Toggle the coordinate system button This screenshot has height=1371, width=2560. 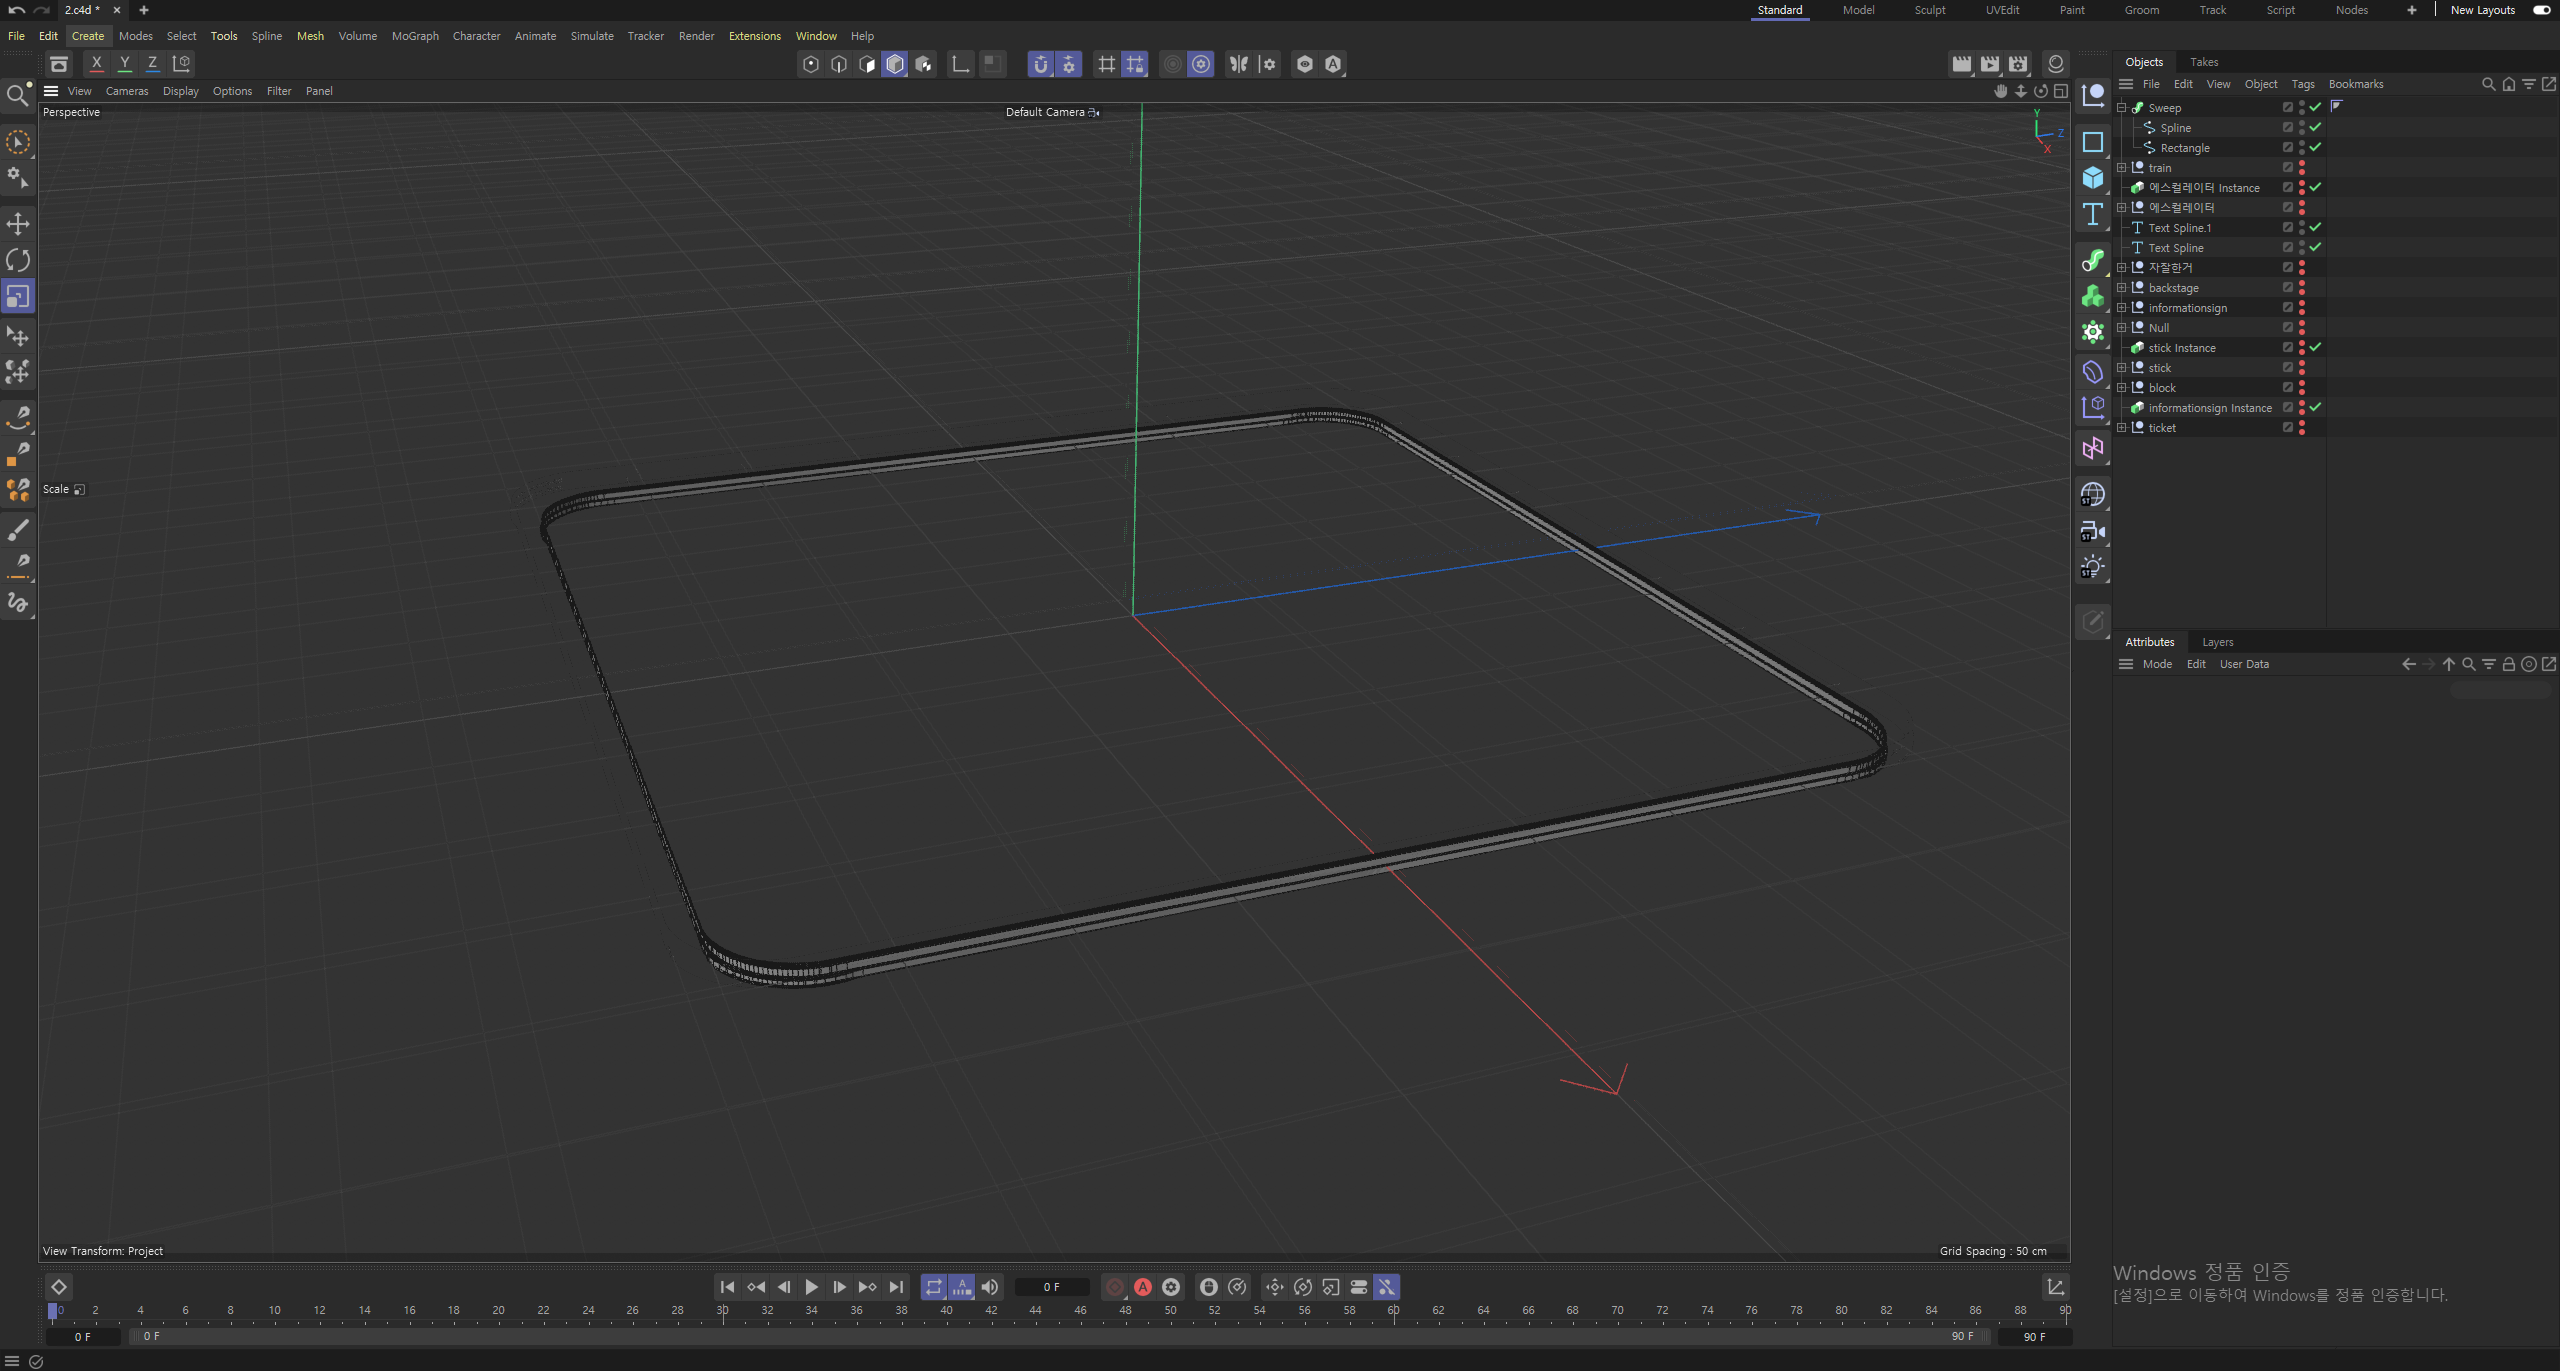pyautogui.click(x=182, y=63)
